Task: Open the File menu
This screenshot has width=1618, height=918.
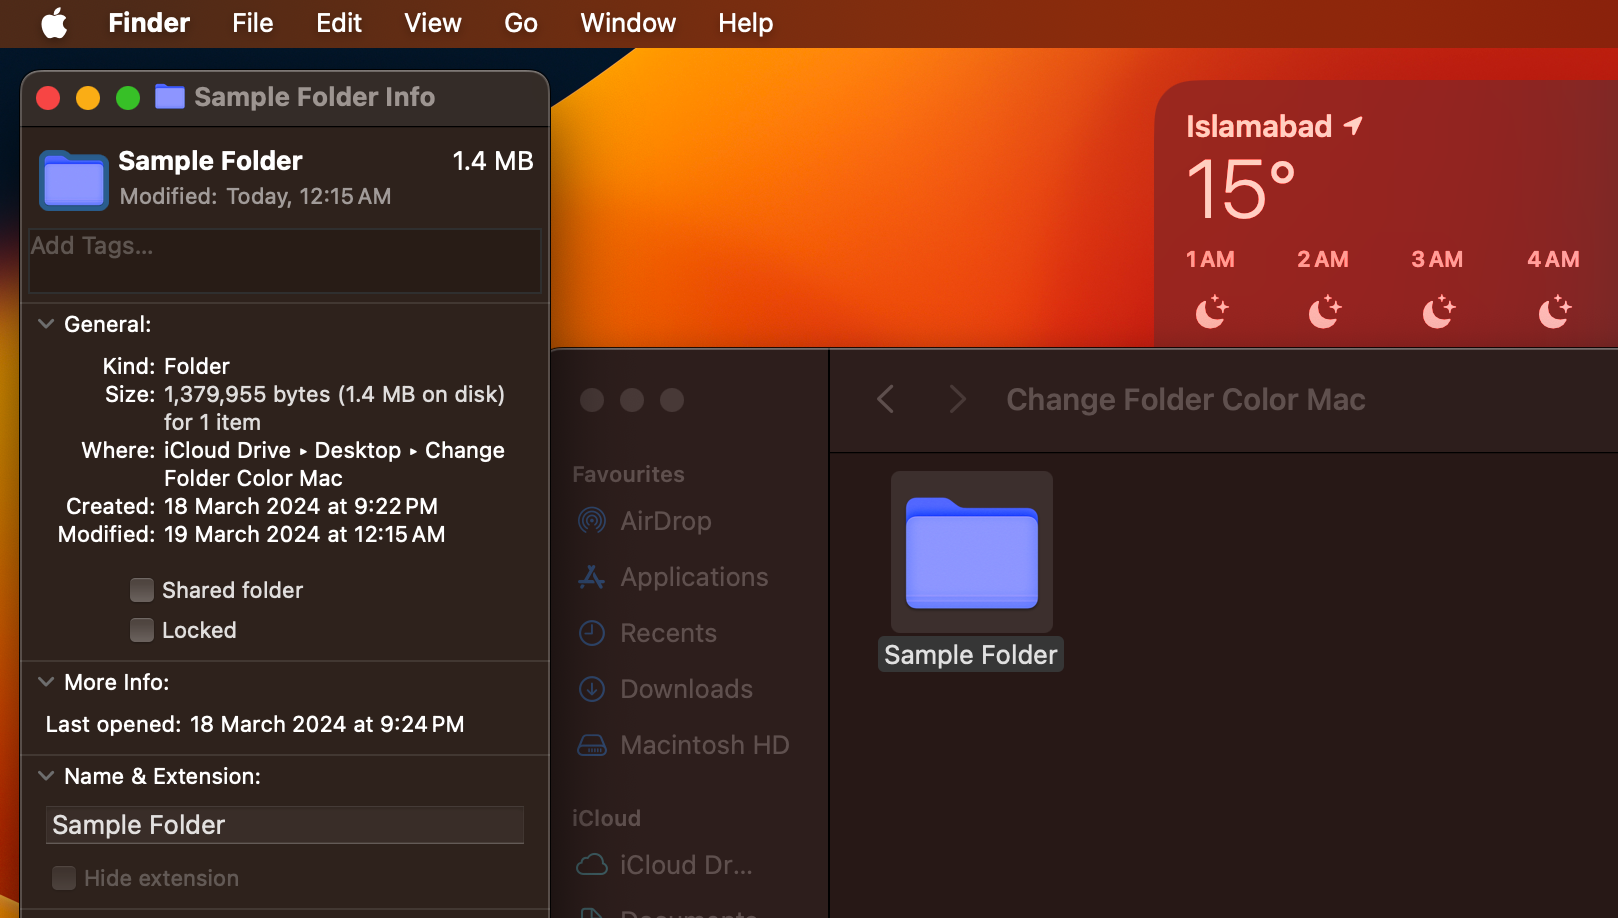Action: tap(252, 23)
